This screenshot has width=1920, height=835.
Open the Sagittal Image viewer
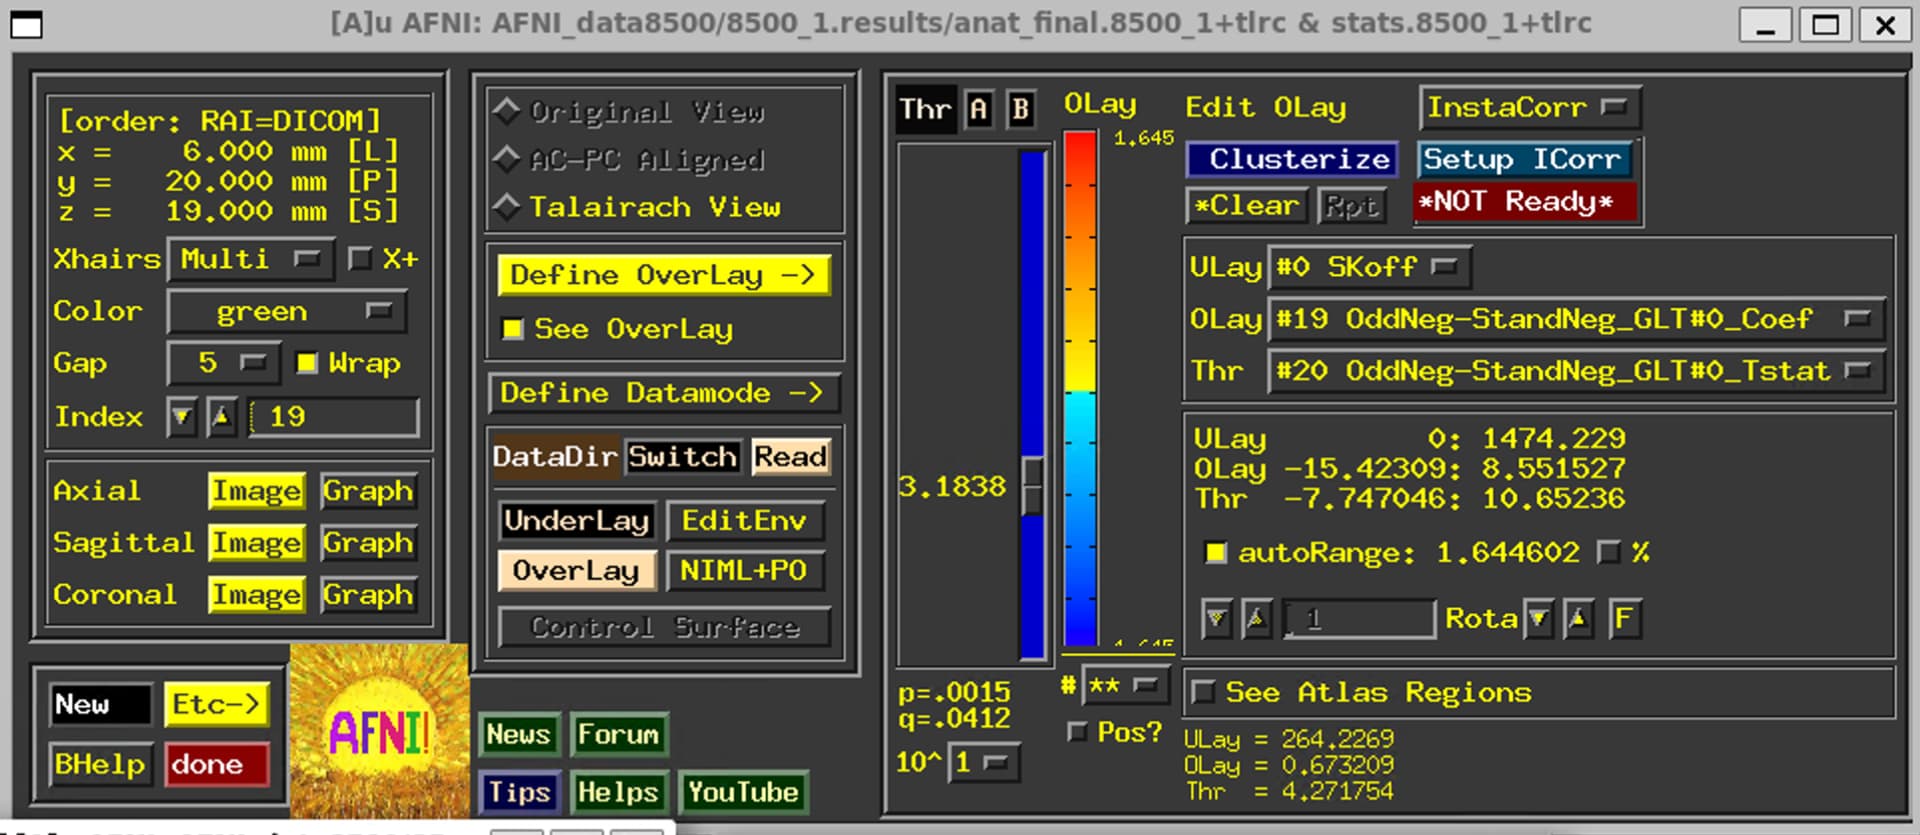pos(257,543)
